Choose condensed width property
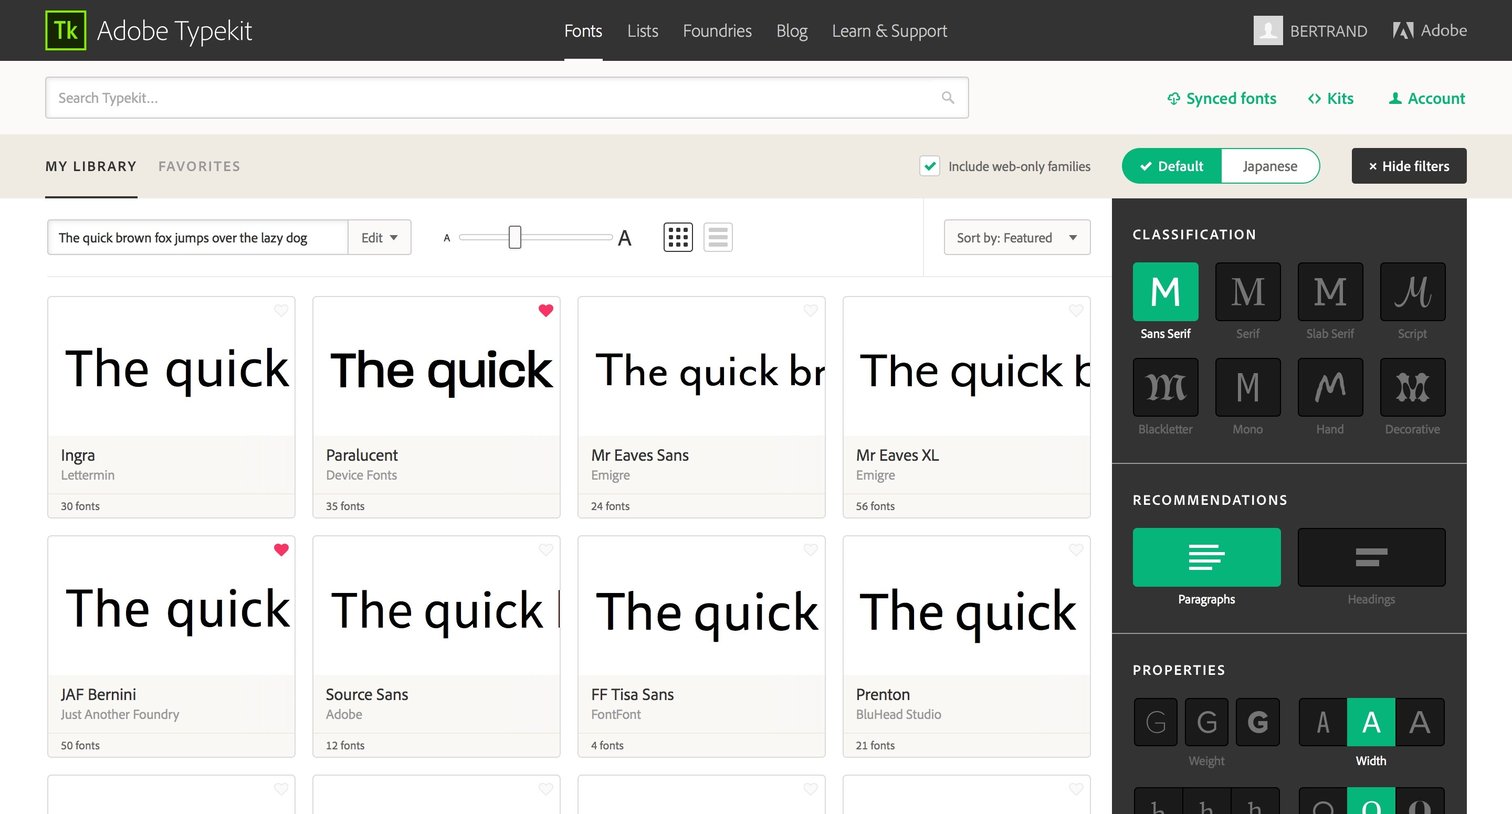1512x814 pixels. (x=1323, y=722)
